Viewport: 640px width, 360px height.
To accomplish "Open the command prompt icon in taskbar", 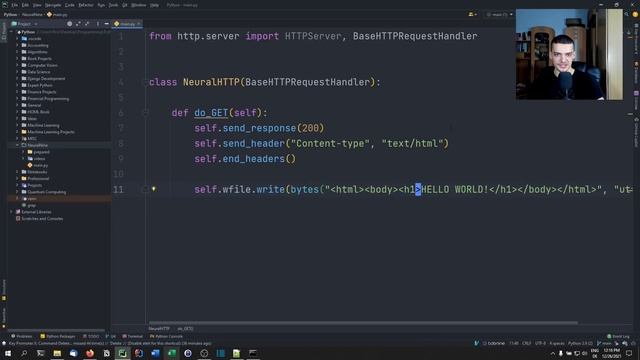I will point(253,353).
